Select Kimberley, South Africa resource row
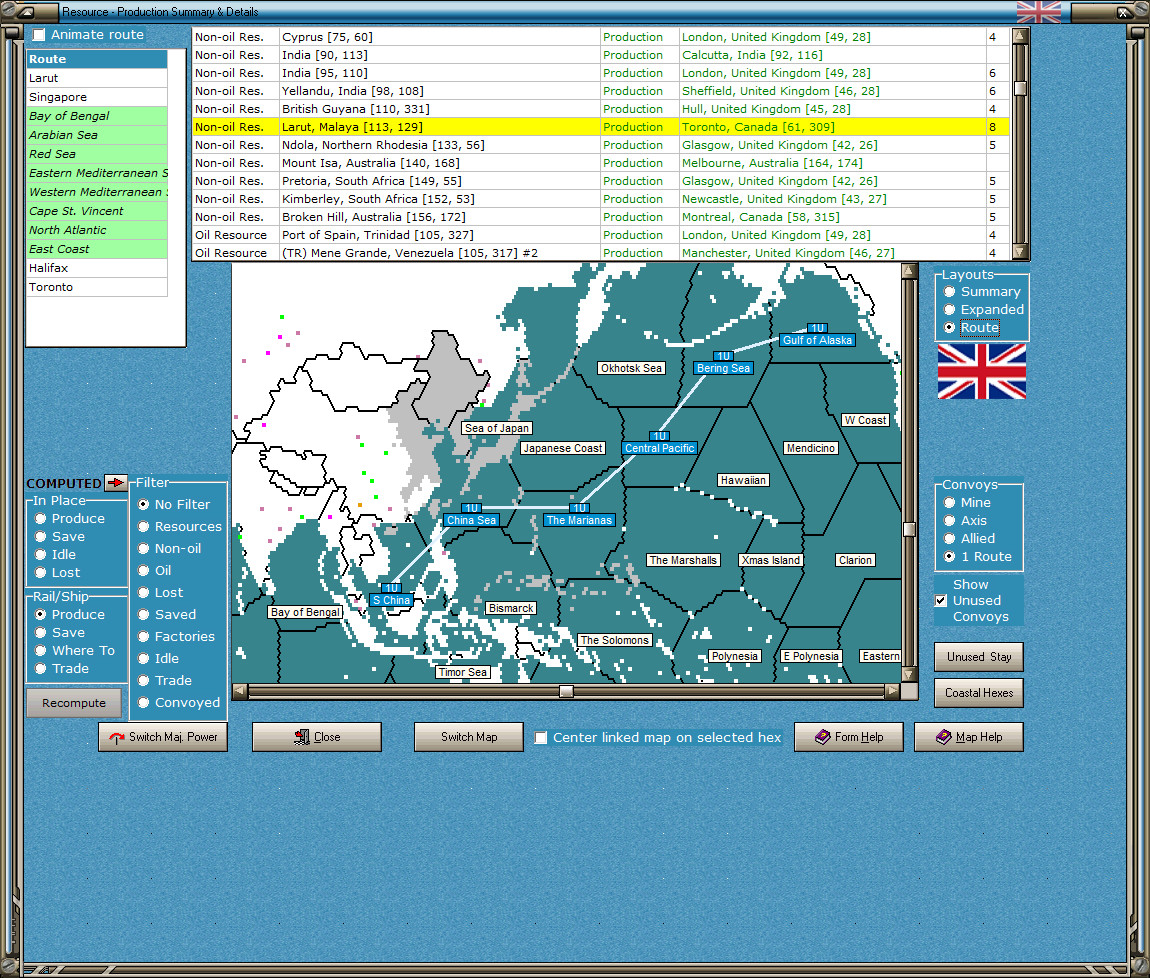Viewport: 1150px width, 978px height. (x=600, y=199)
